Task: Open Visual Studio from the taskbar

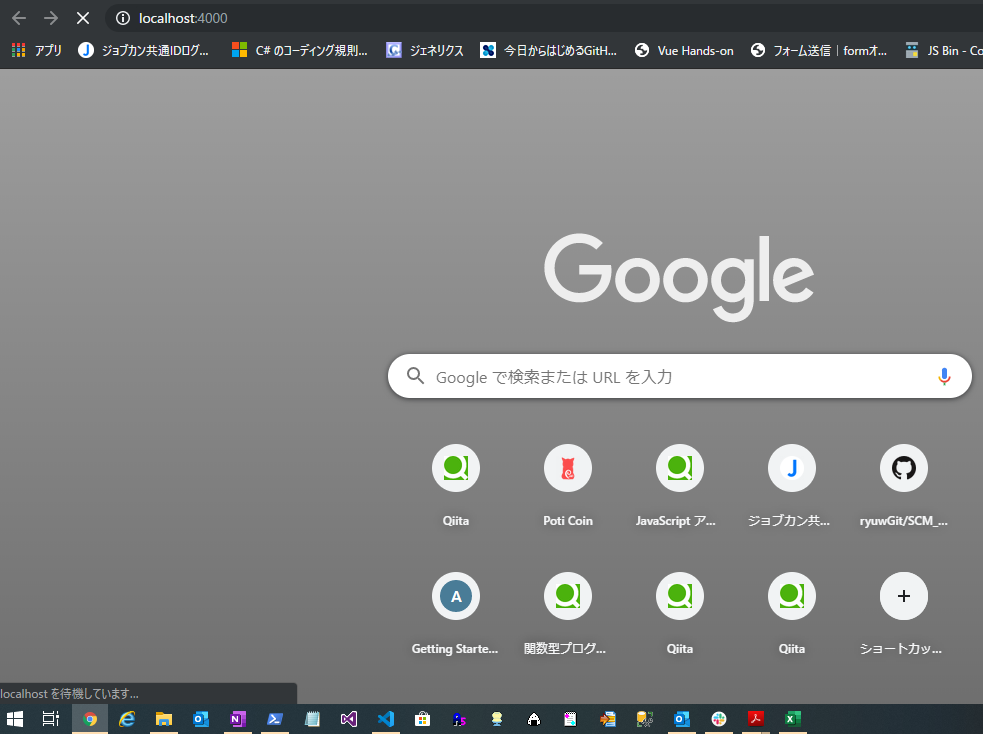Action: [349, 719]
